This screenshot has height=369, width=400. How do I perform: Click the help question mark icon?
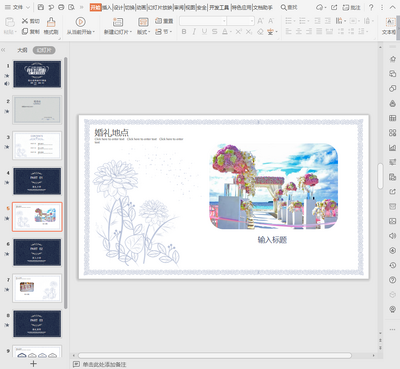(371, 7)
